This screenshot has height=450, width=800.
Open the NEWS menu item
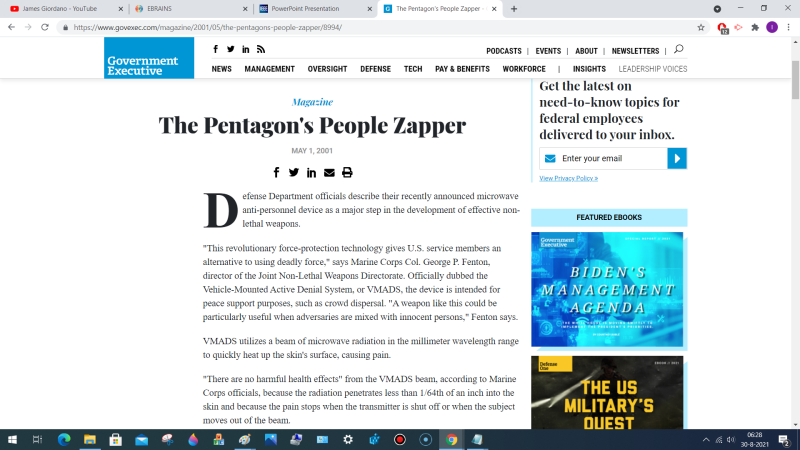tap(221, 69)
